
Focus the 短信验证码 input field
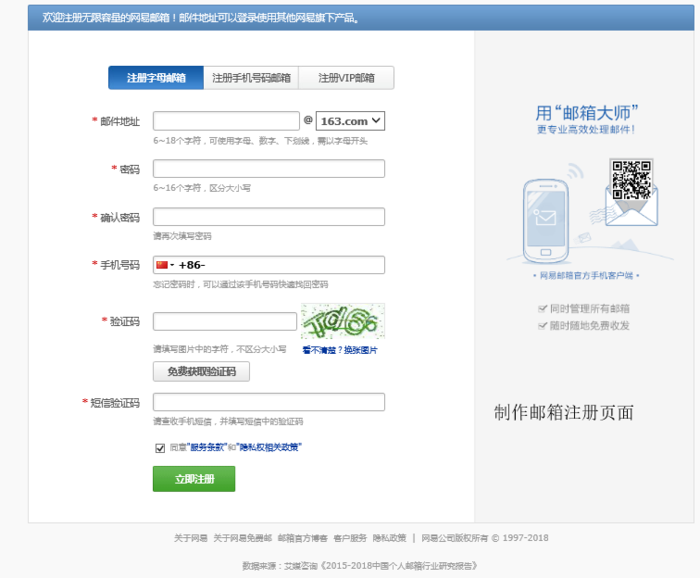point(269,402)
